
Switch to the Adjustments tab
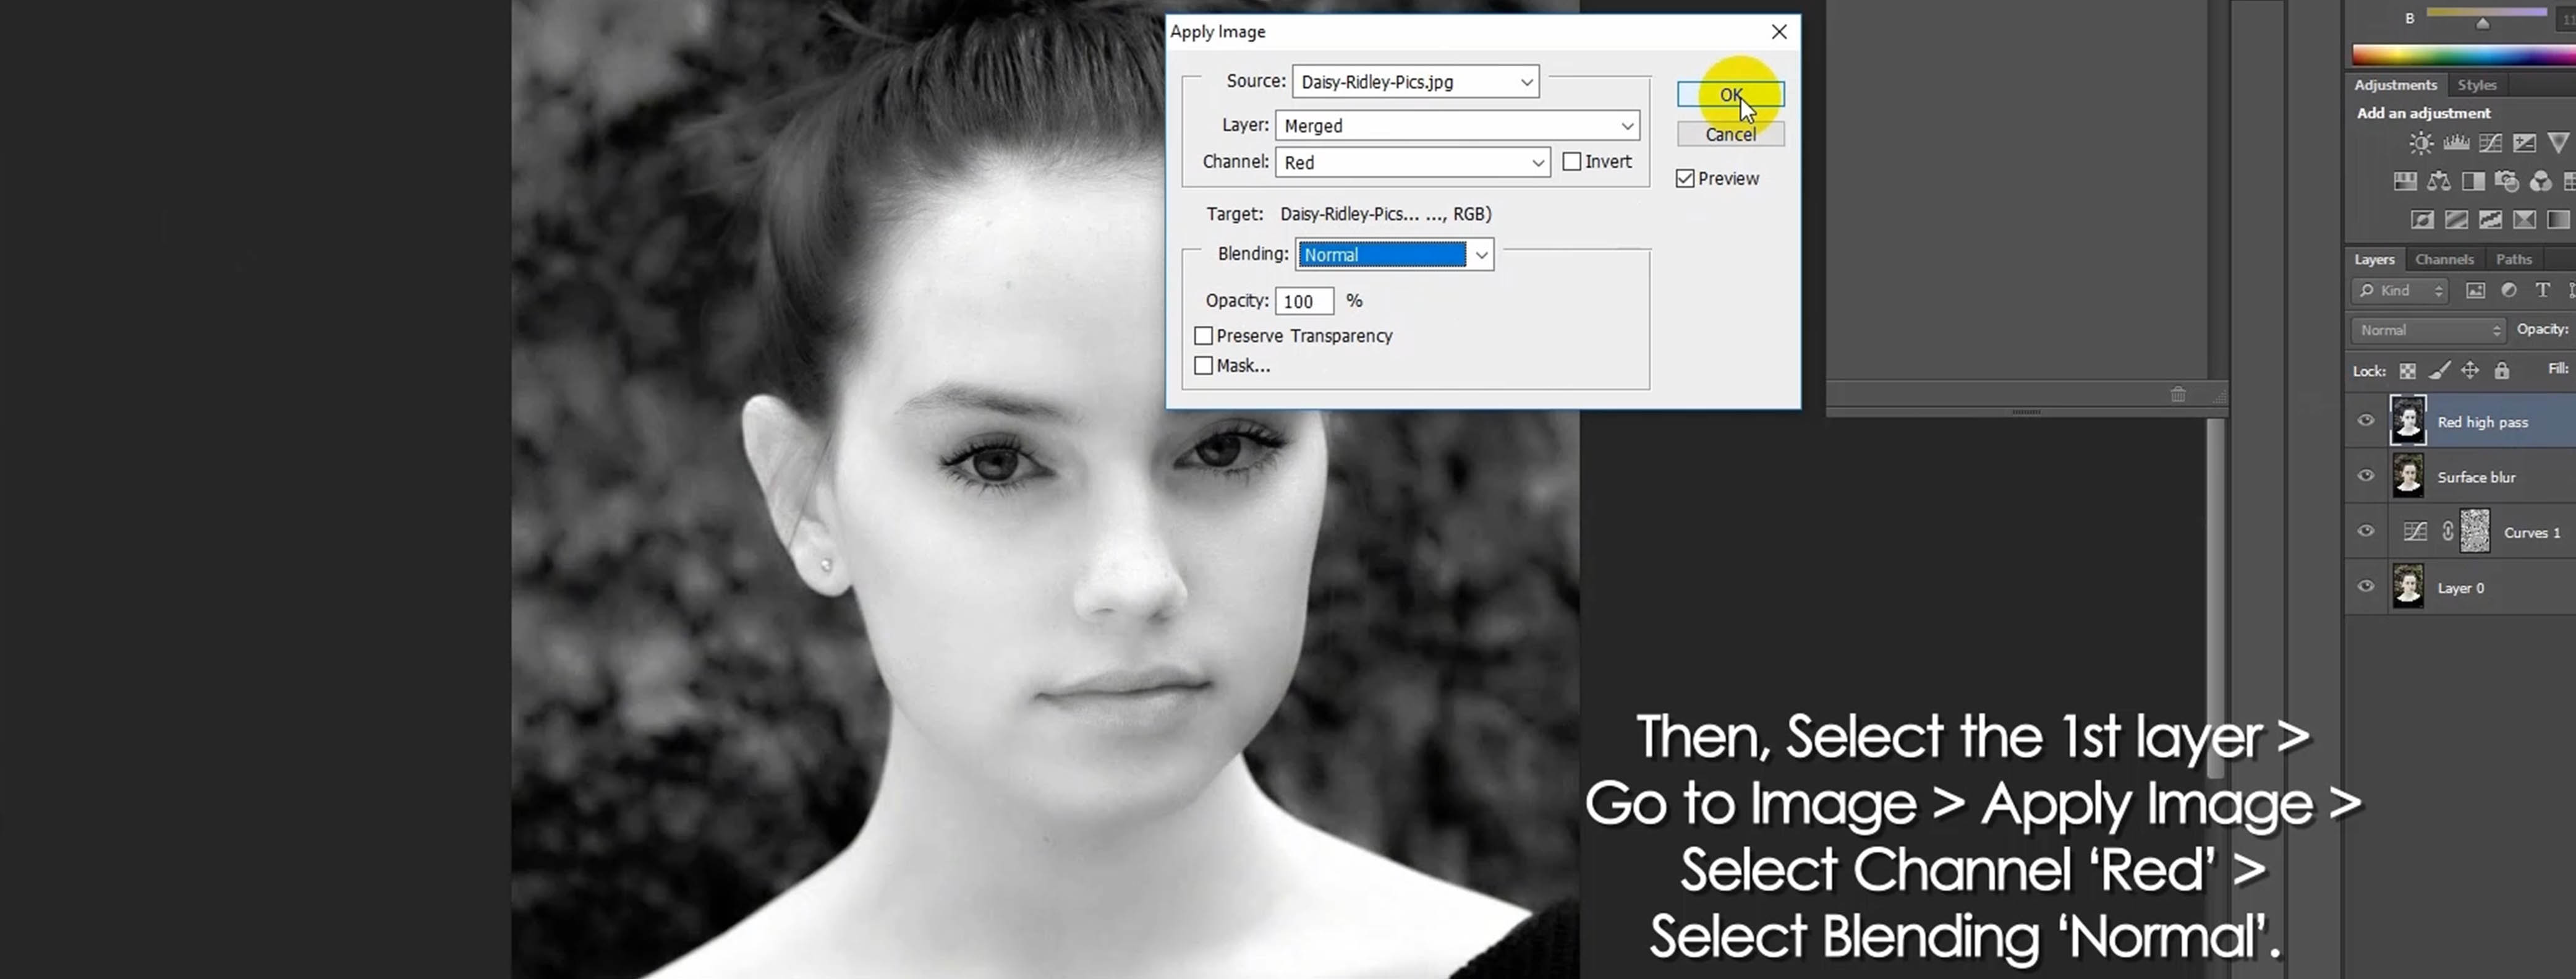point(2395,85)
